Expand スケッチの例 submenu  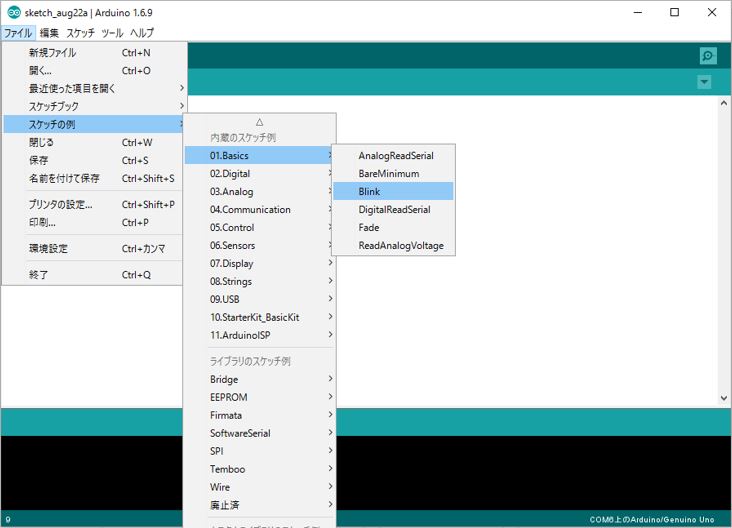tap(93, 124)
